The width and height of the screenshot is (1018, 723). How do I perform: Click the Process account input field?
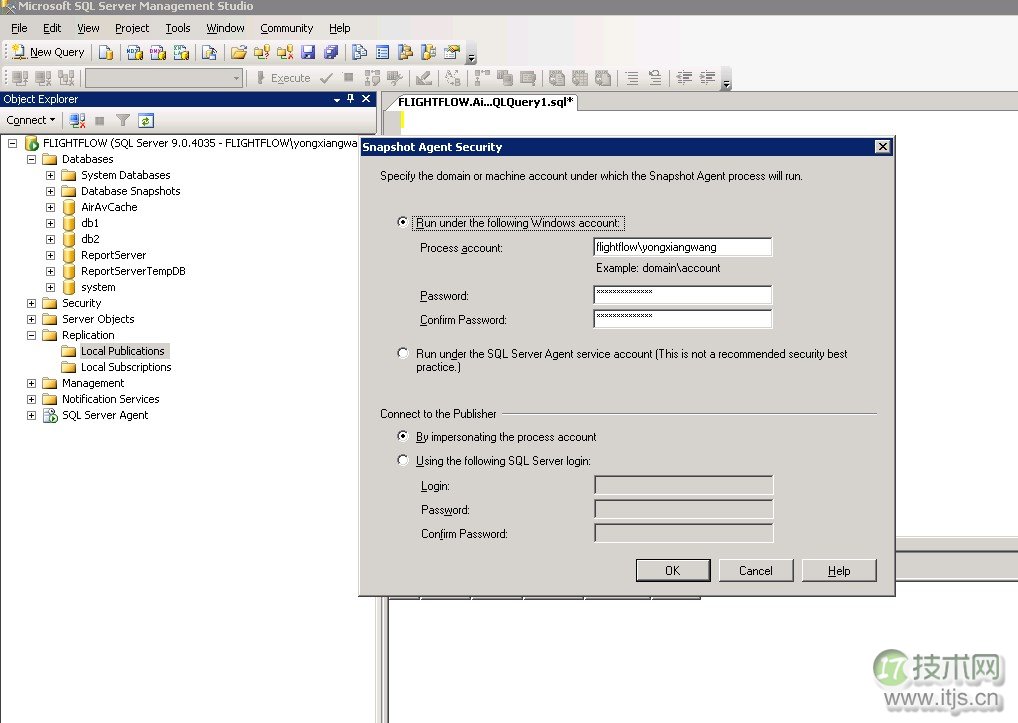[682, 247]
